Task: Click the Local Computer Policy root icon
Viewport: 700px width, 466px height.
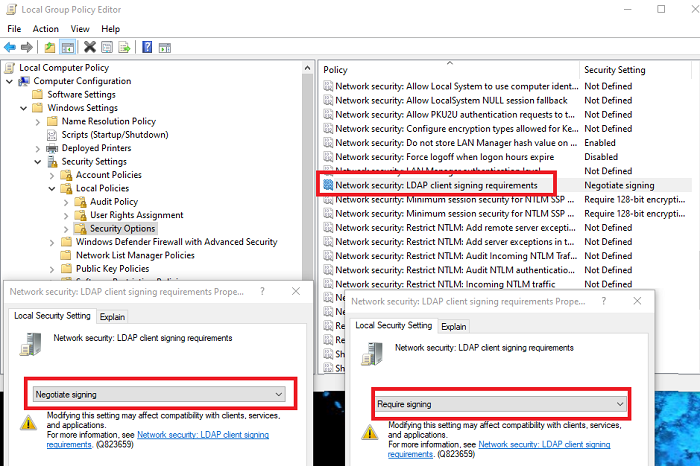Action: 10,68
